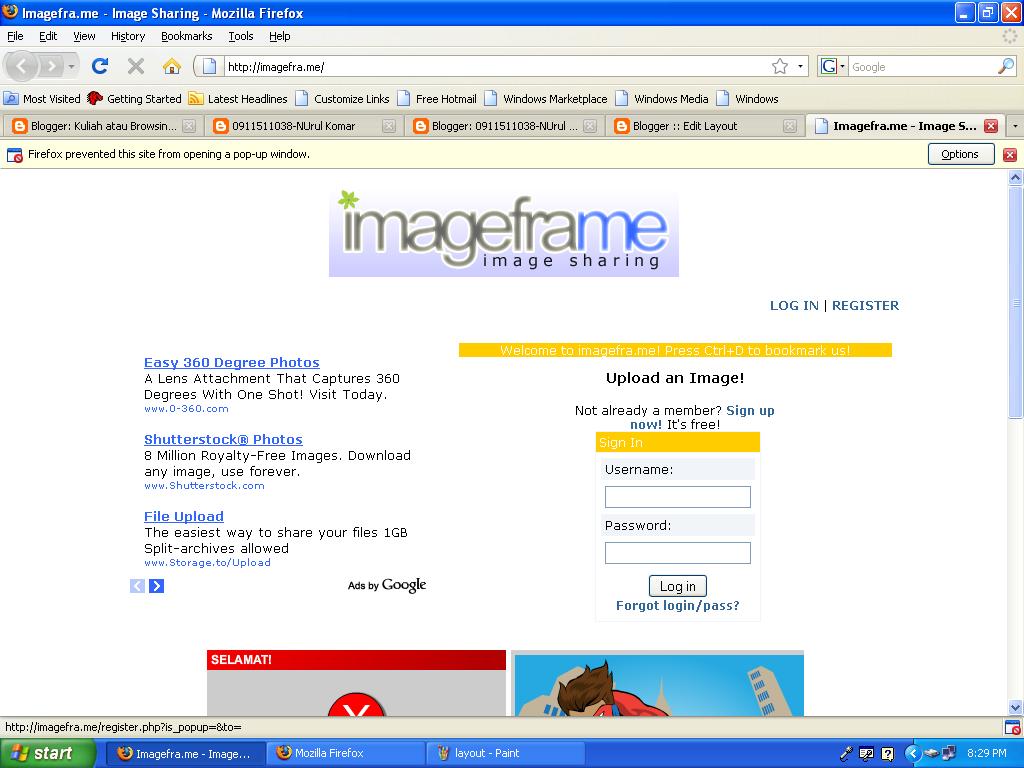This screenshot has height=768, width=1024.
Task: Open the Tools menu
Action: click(241, 37)
